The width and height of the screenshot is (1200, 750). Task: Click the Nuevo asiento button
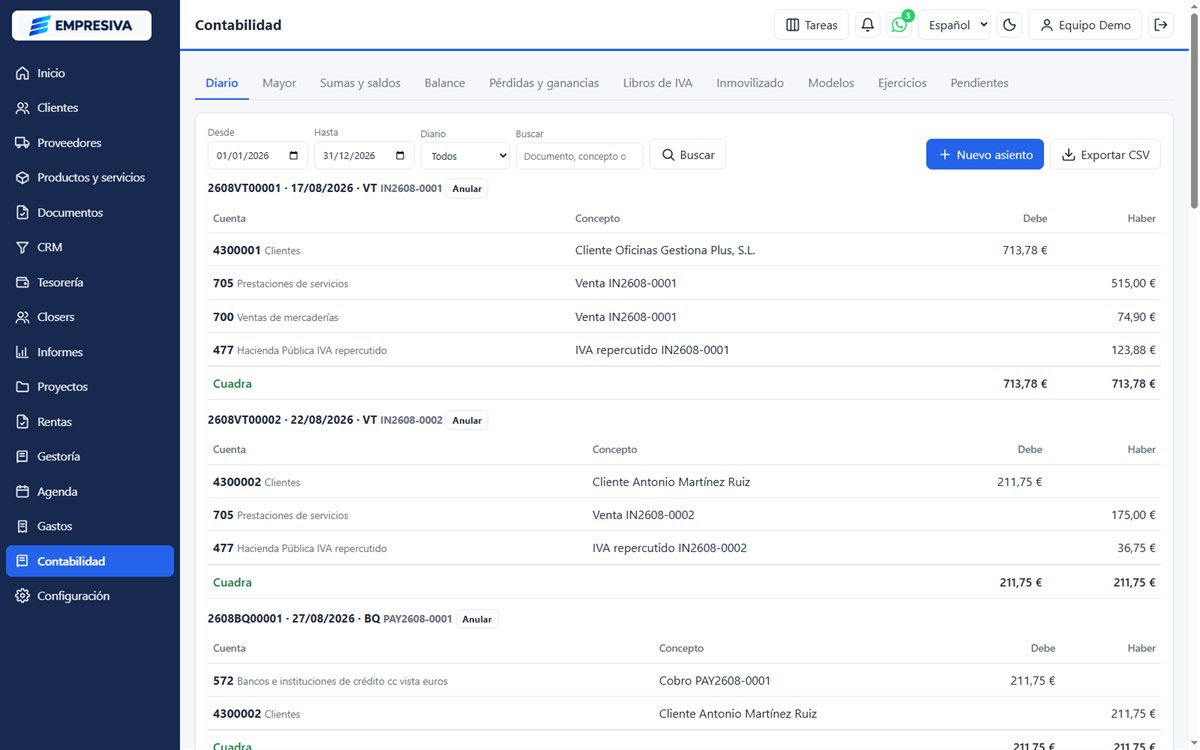pos(985,155)
